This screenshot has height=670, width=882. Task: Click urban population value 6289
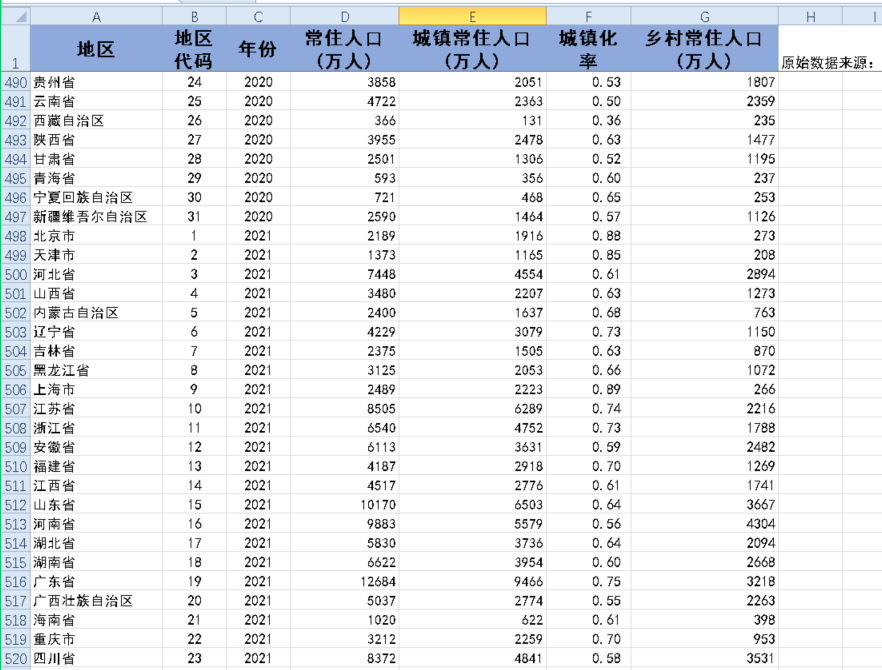click(x=472, y=408)
